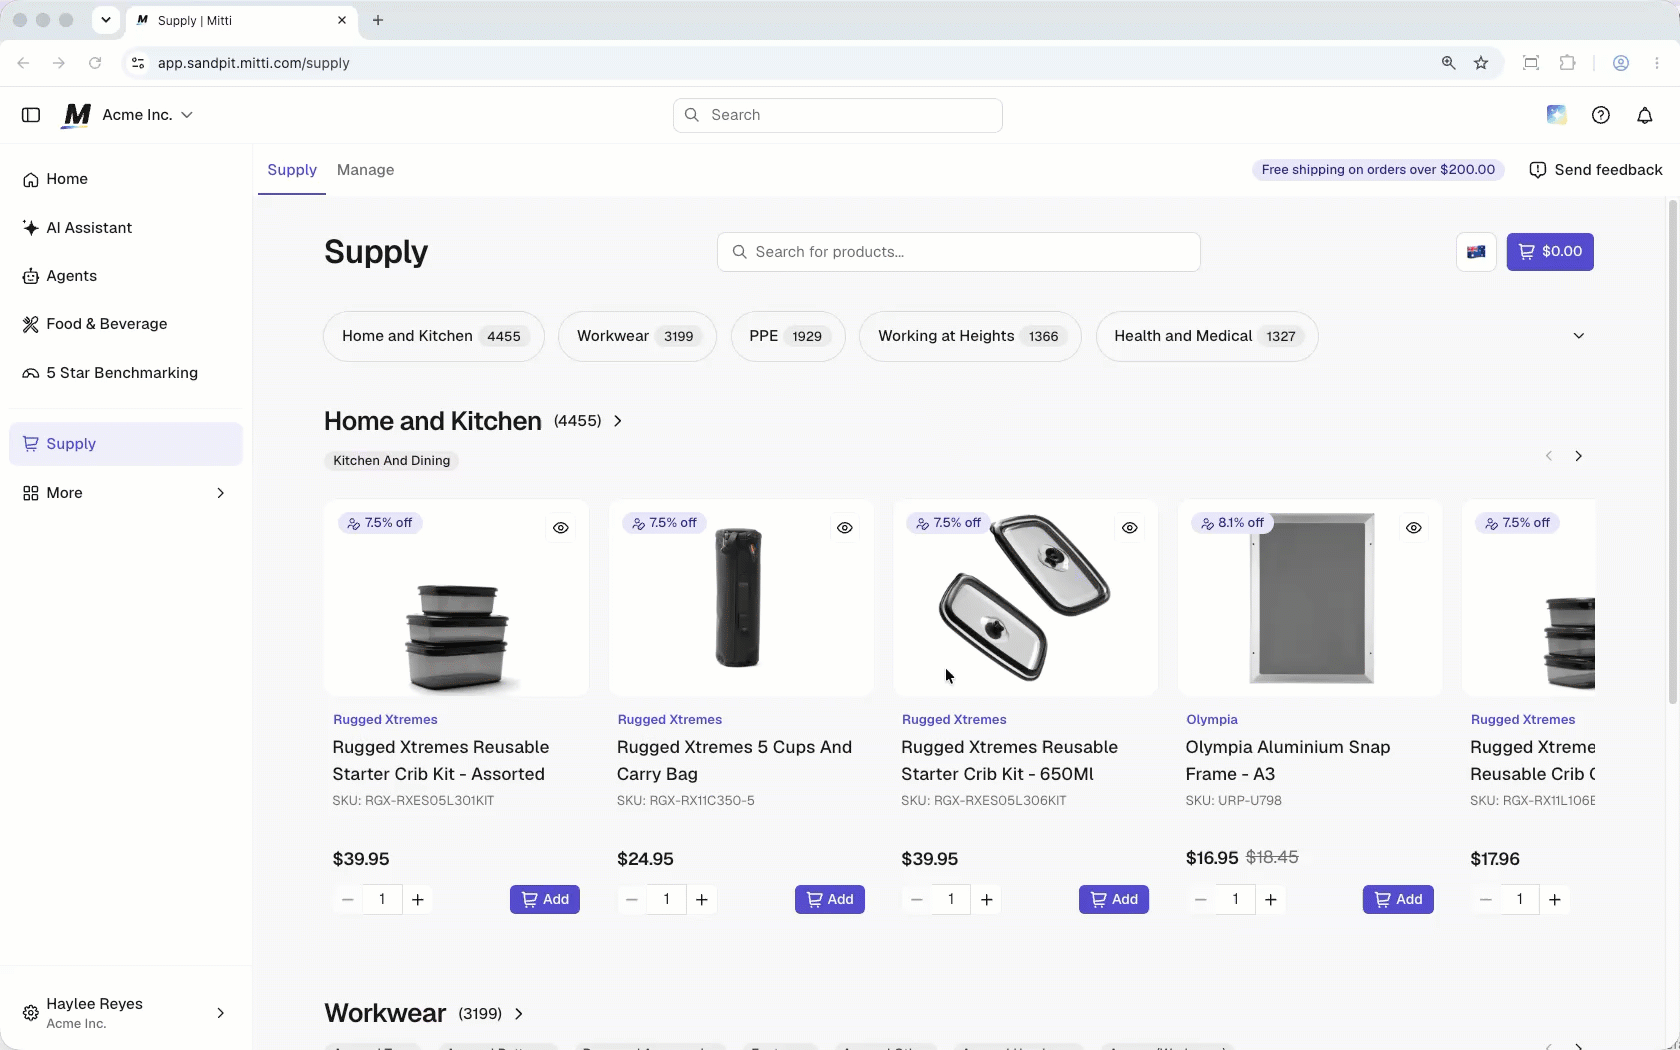Toggle watch eye on Assorted Crib Kit

pos(561,528)
